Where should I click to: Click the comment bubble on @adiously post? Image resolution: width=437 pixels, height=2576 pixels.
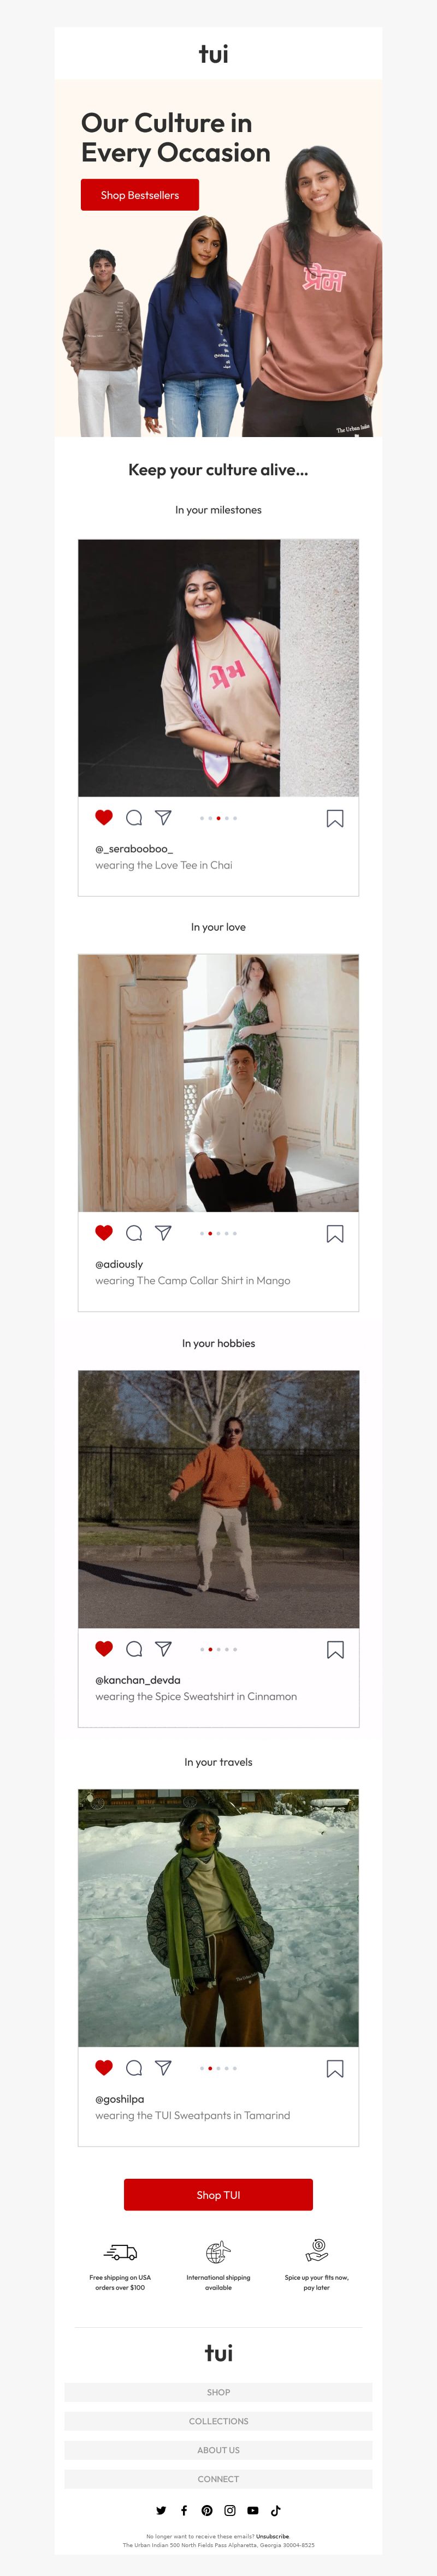[134, 1233]
